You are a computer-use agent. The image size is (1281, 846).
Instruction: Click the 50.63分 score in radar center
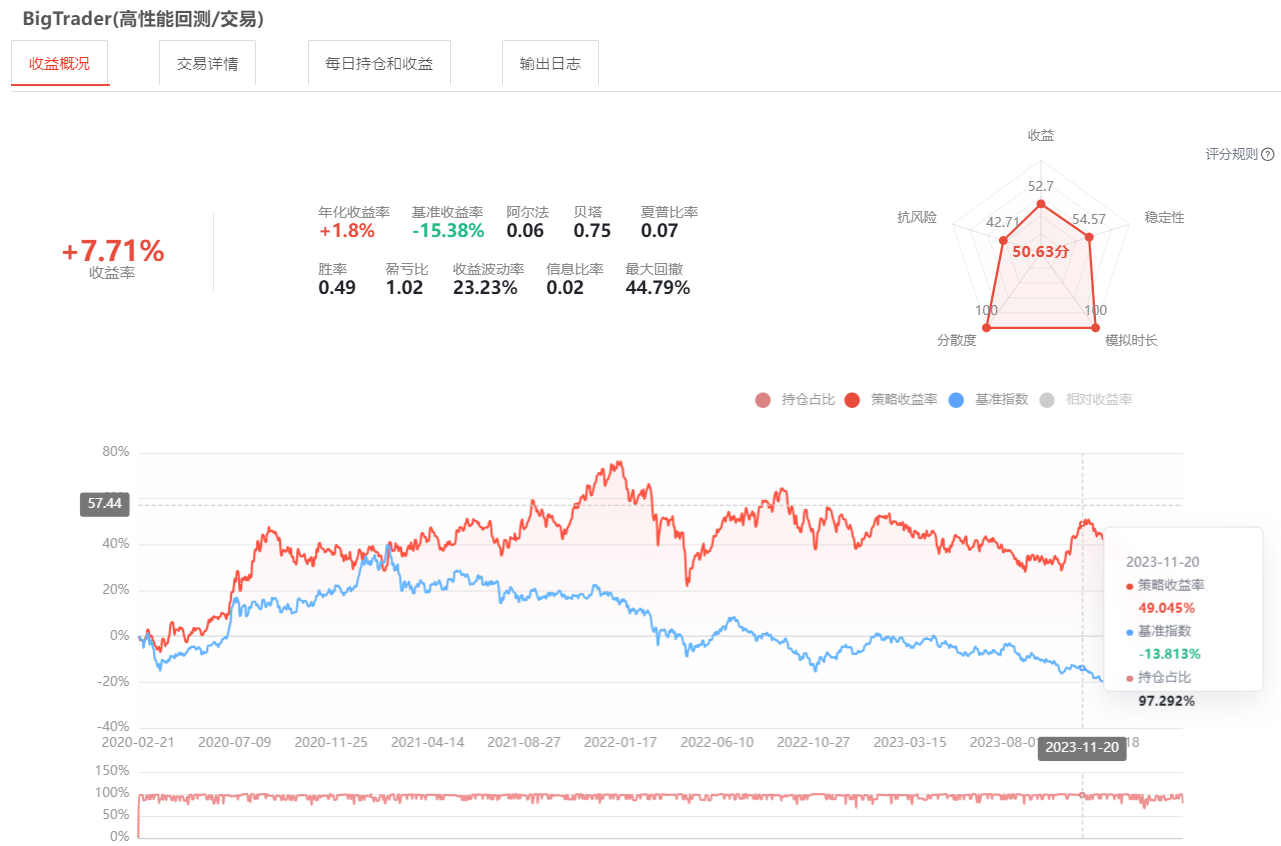(1041, 252)
